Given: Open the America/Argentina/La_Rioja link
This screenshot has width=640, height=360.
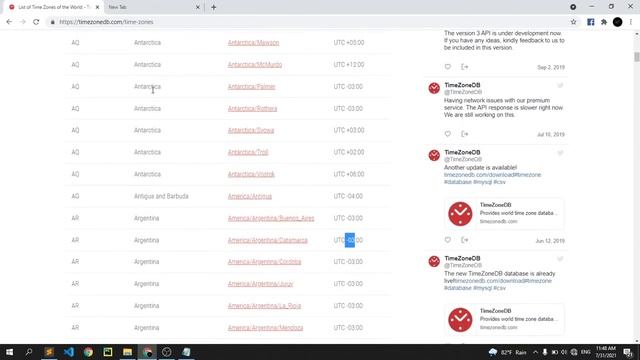Looking at the screenshot, I should coord(264,306).
